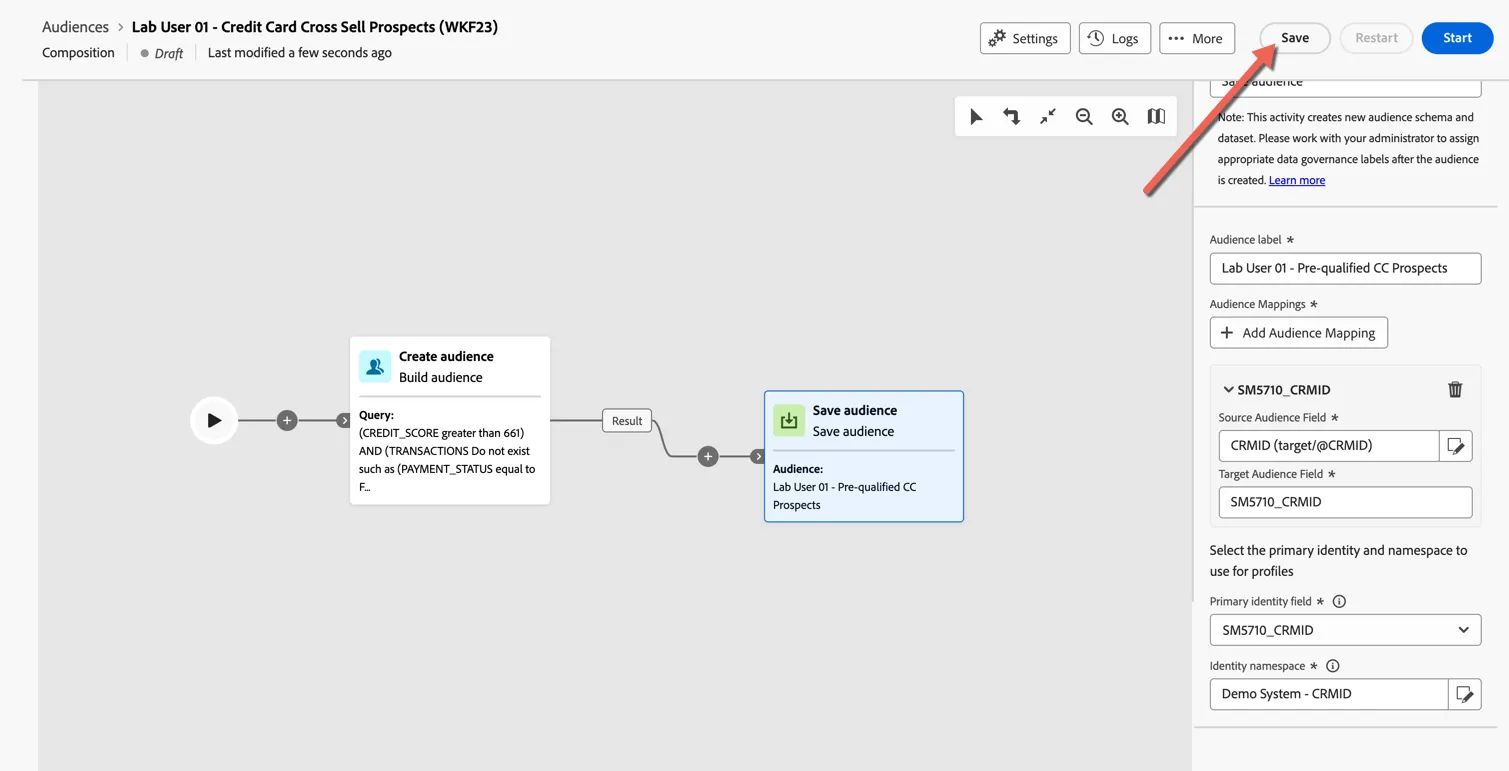Show the canvas minimap

point(1156,117)
